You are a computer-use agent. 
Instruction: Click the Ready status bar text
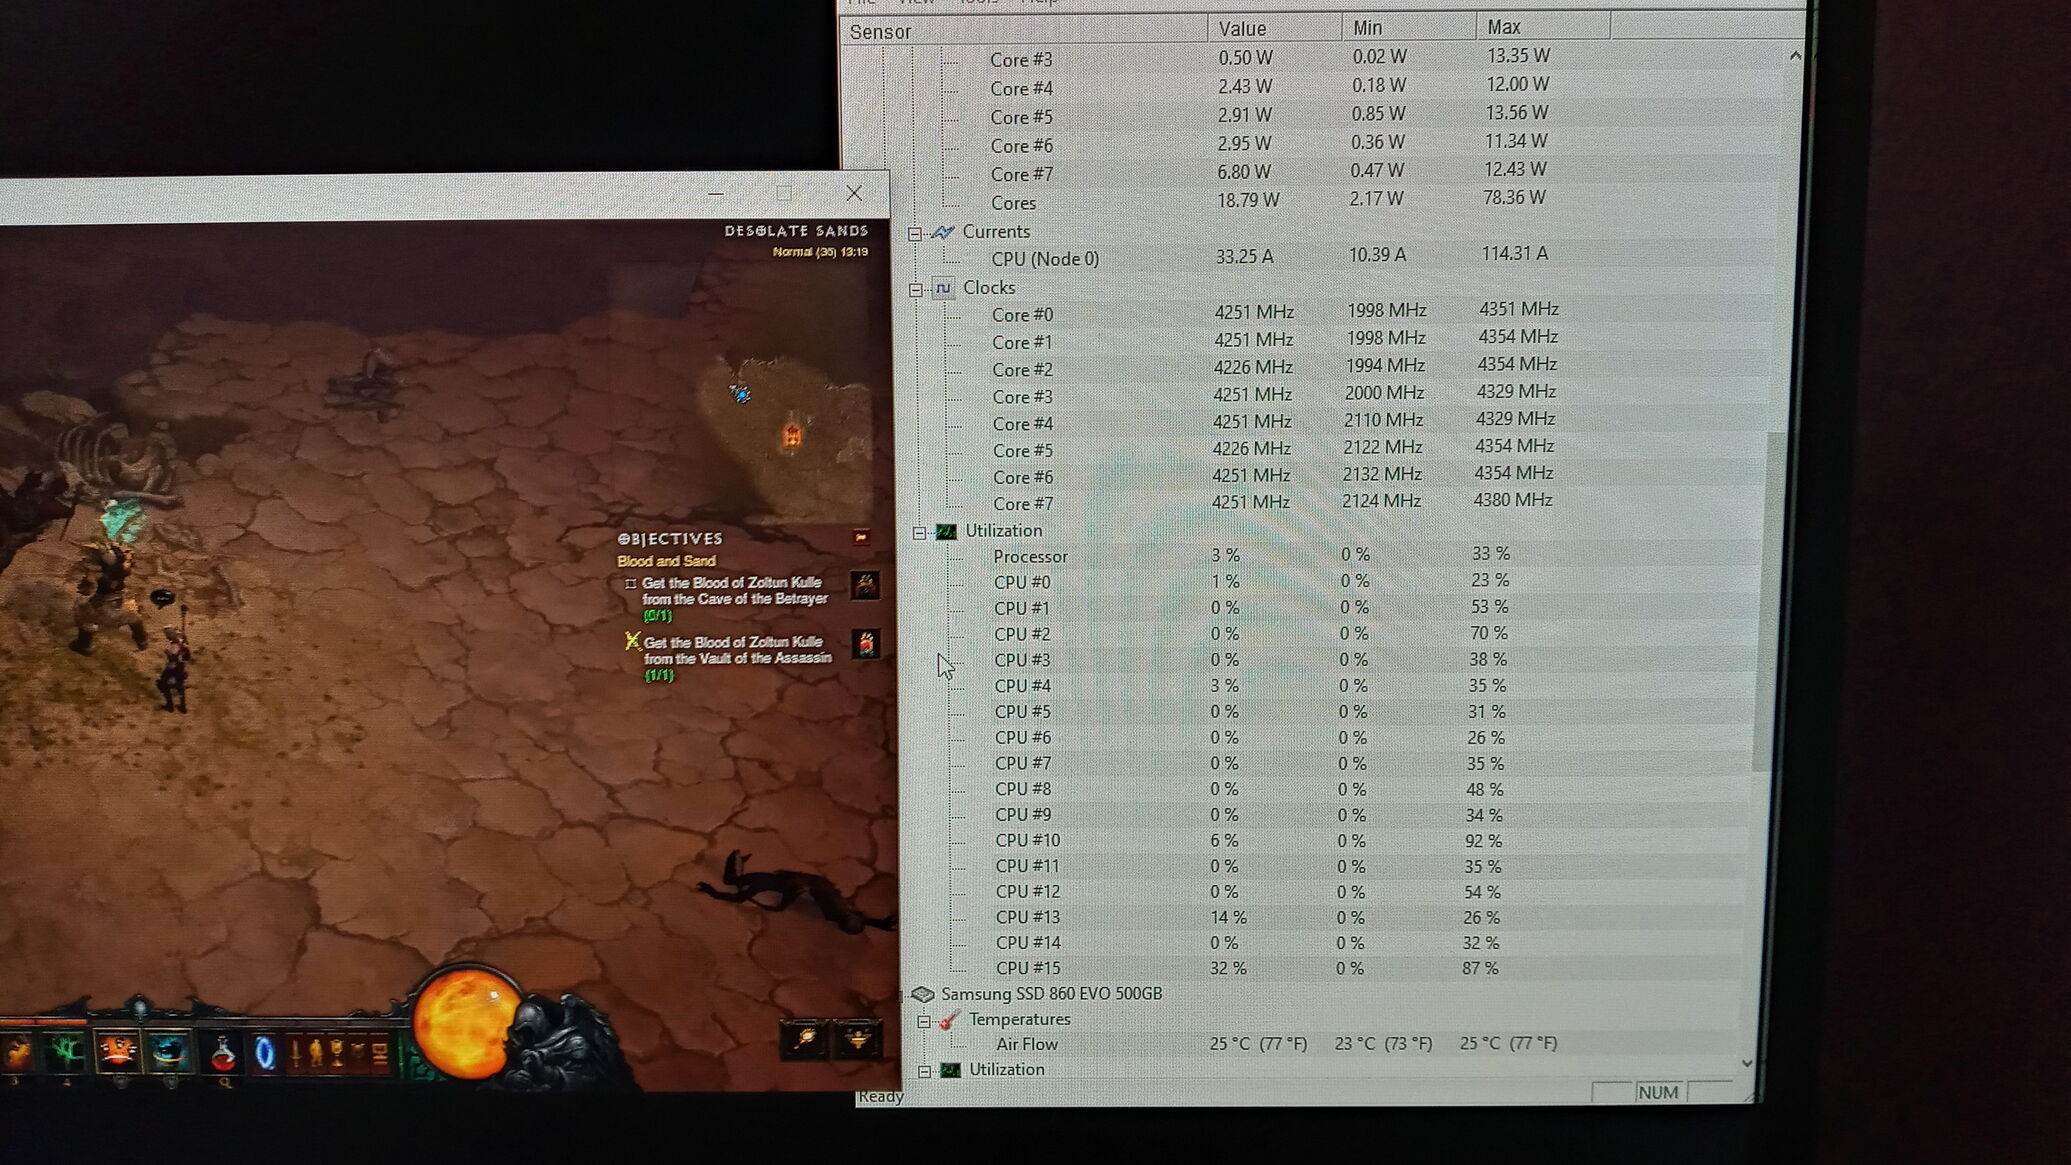(x=881, y=1096)
